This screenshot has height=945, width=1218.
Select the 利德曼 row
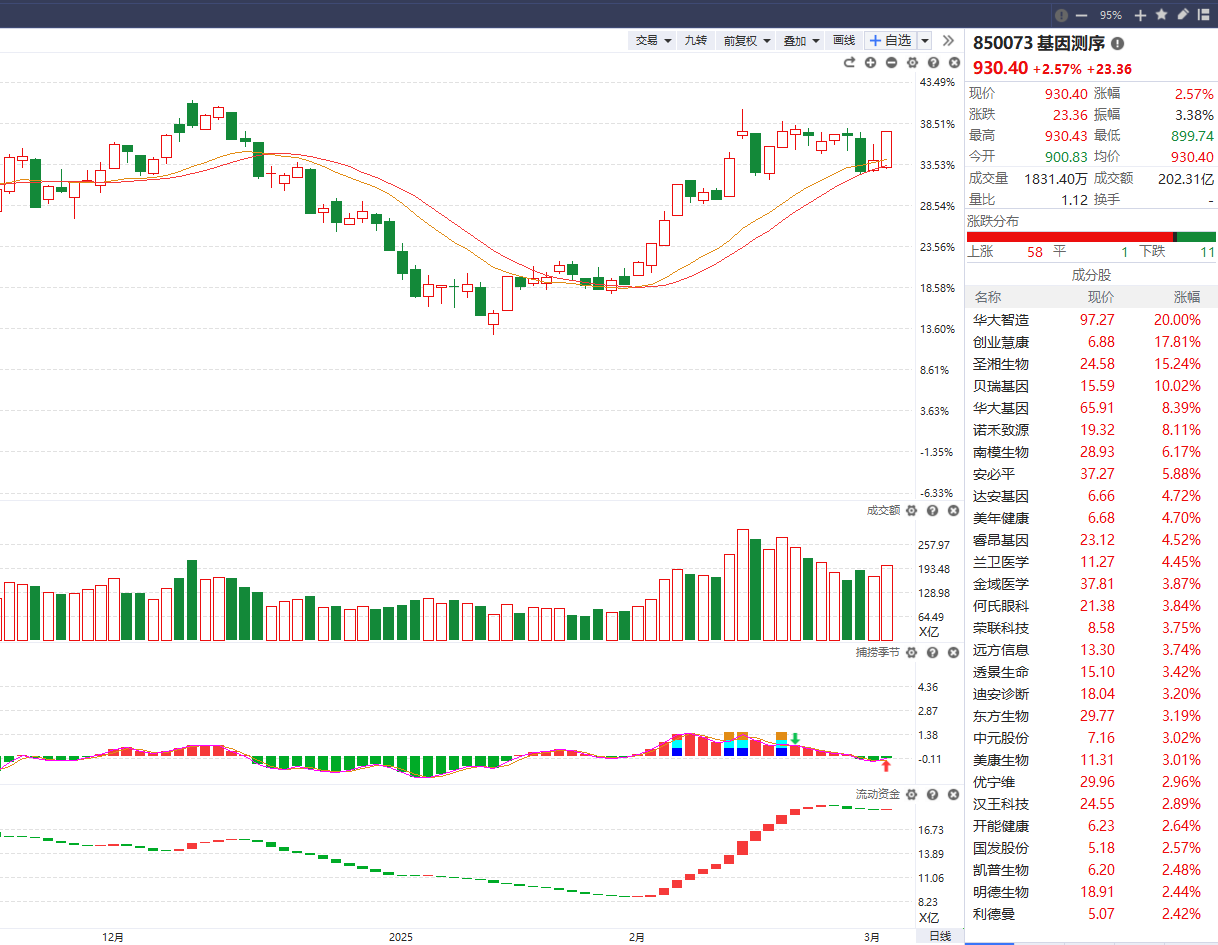tap(1091, 914)
